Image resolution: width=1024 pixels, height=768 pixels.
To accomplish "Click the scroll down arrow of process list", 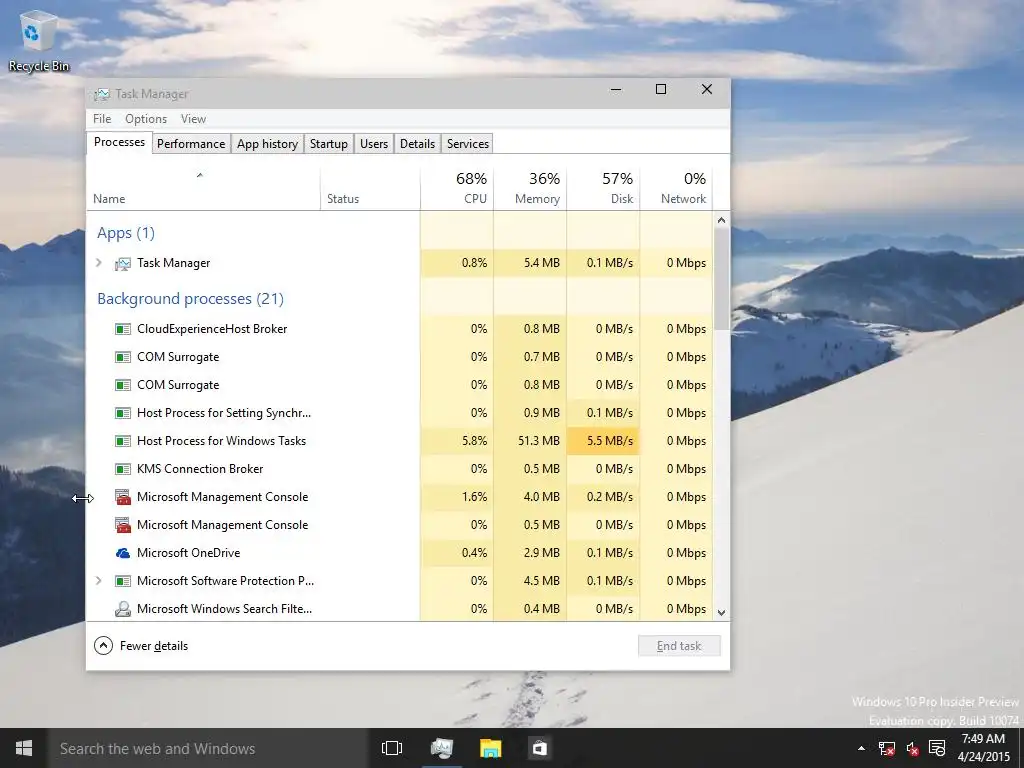I will (x=721, y=613).
